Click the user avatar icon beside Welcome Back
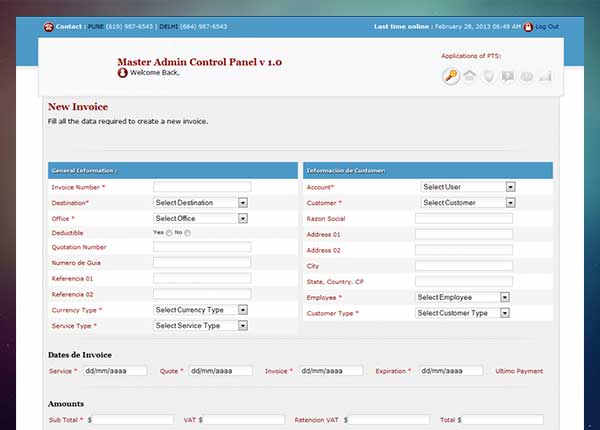This screenshot has width=600, height=430. click(x=122, y=73)
